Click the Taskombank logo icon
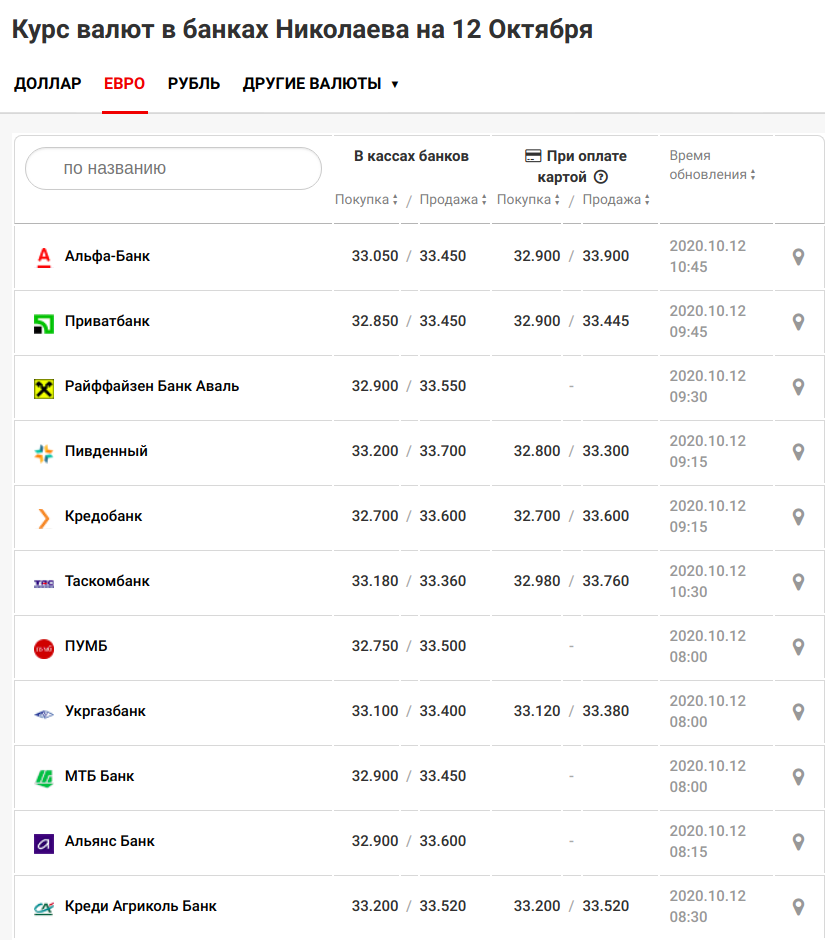The width and height of the screenshot is (825, 940). click(44, 583)
